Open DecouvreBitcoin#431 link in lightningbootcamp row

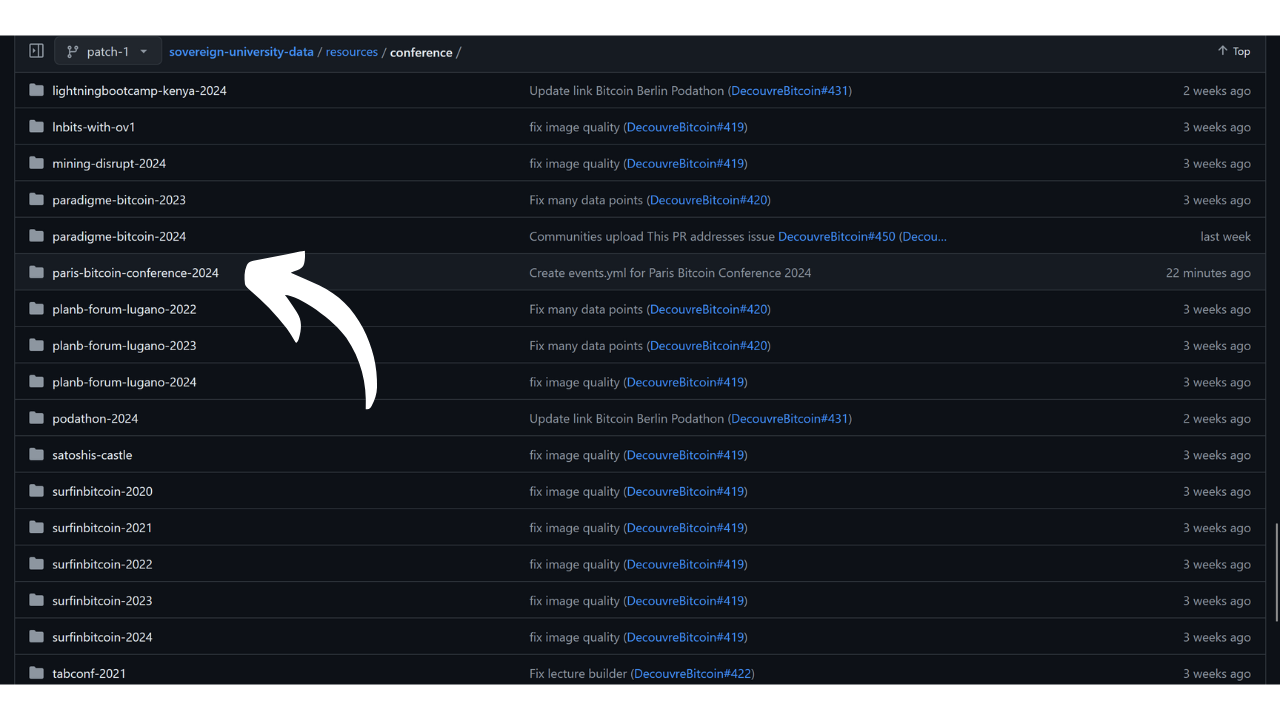[x=789, y=91]
